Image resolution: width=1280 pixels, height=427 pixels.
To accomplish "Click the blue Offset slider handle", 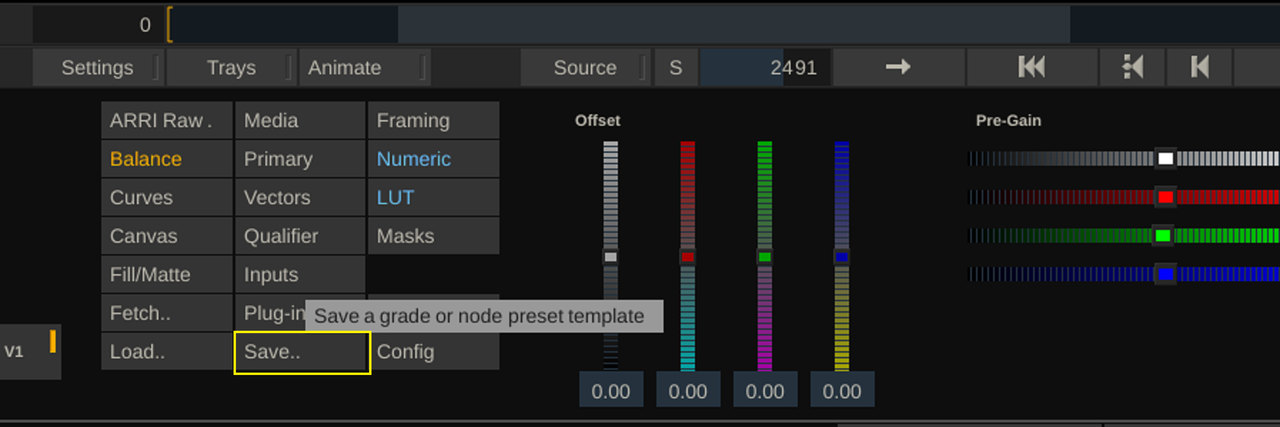I will [x=842, y=257].
